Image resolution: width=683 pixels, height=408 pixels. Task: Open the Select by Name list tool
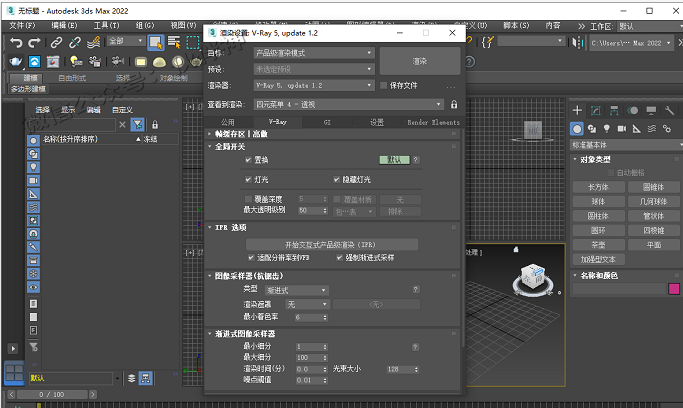pyautogui.click(x=174, y=42)
